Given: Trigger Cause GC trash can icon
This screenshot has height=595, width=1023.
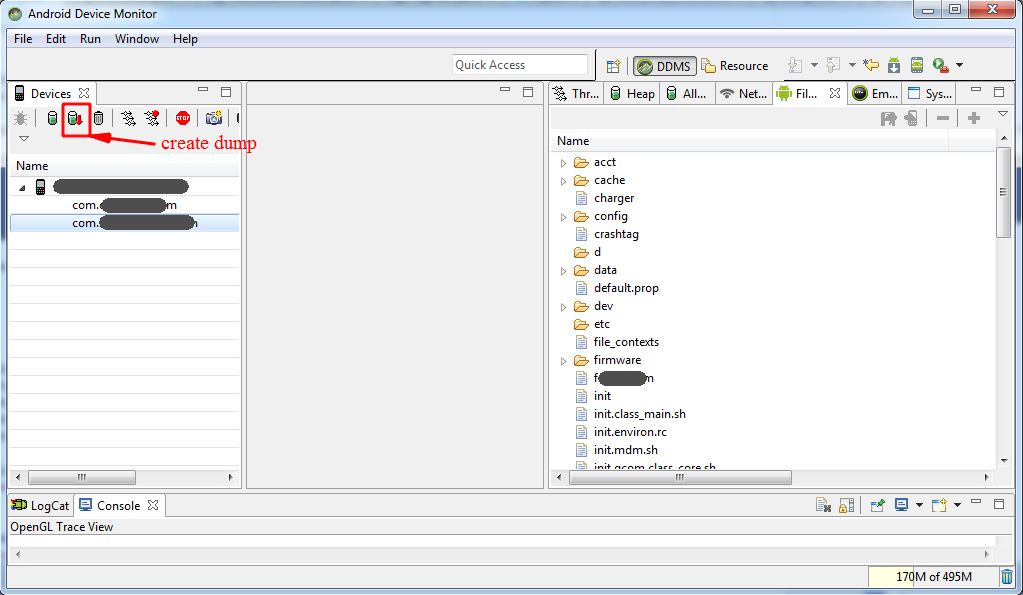Looking at the screenshot, I should [x=98, y=118].
